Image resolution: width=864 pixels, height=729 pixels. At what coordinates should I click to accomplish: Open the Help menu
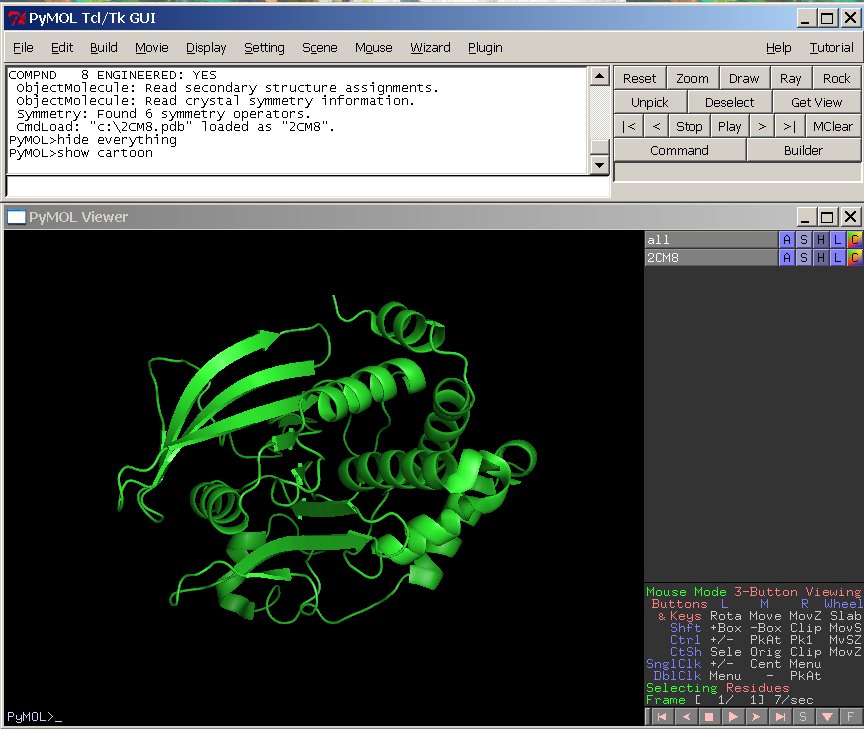pos(779,48)
